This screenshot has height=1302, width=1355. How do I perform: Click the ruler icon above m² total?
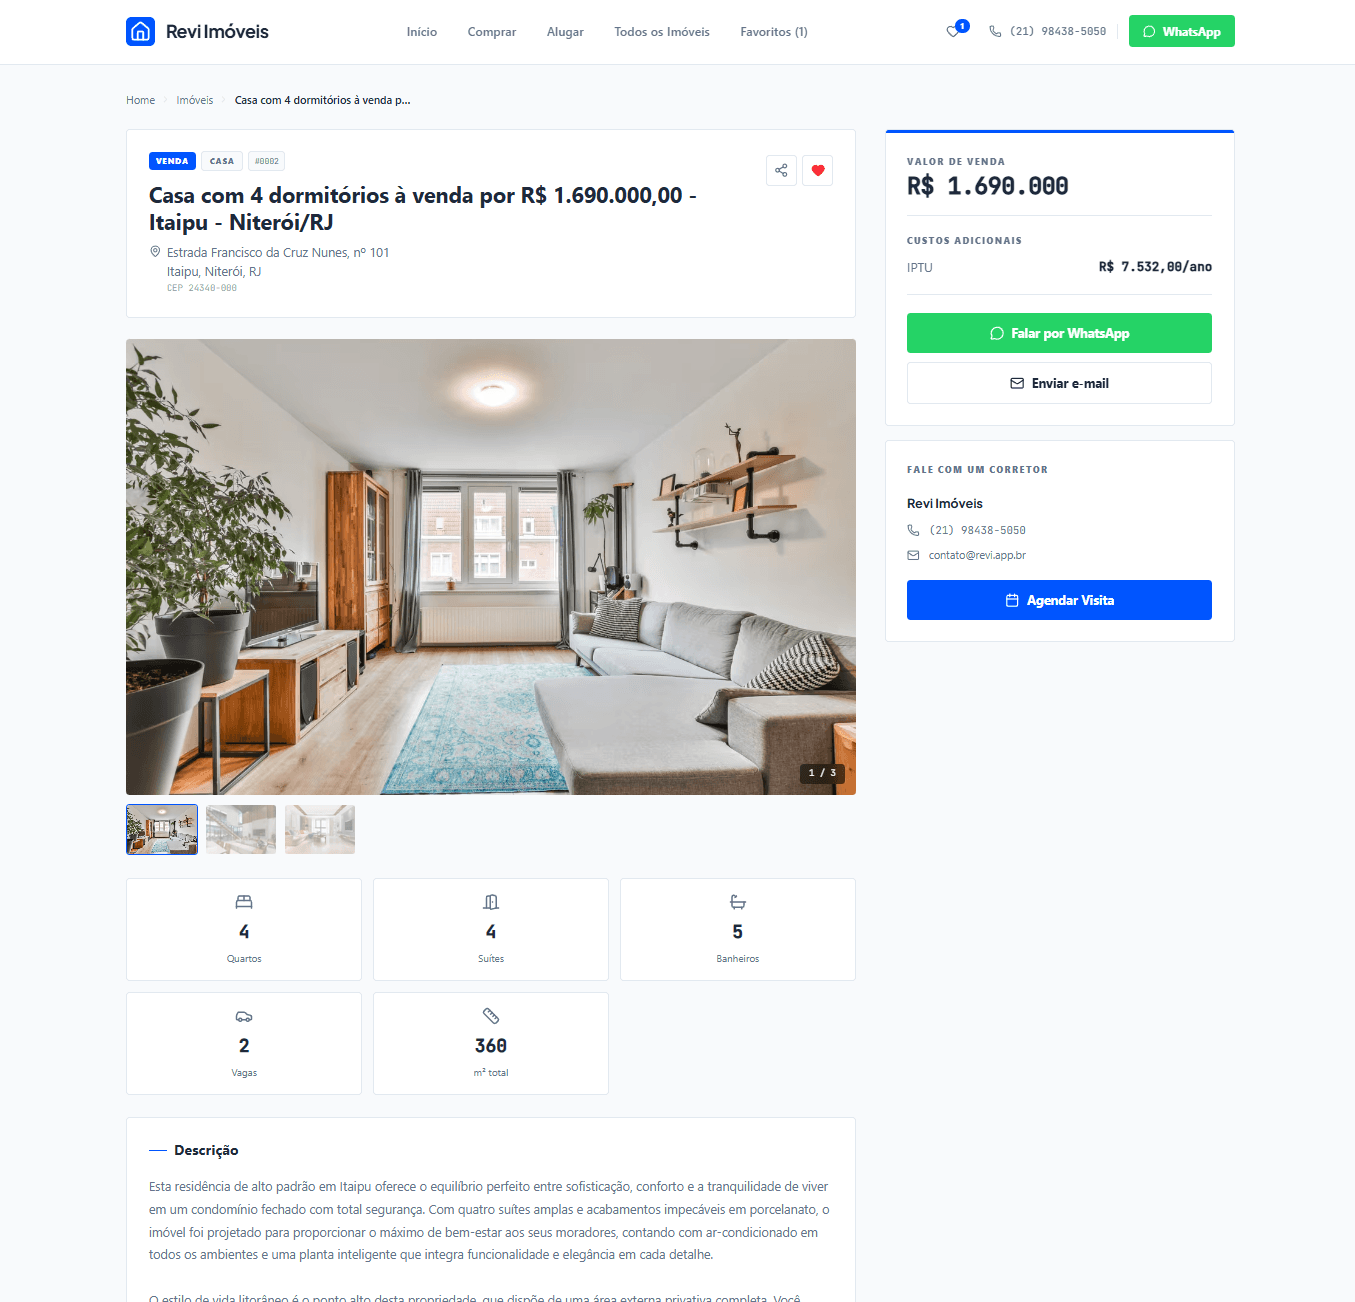click(x=491, y=1016)
